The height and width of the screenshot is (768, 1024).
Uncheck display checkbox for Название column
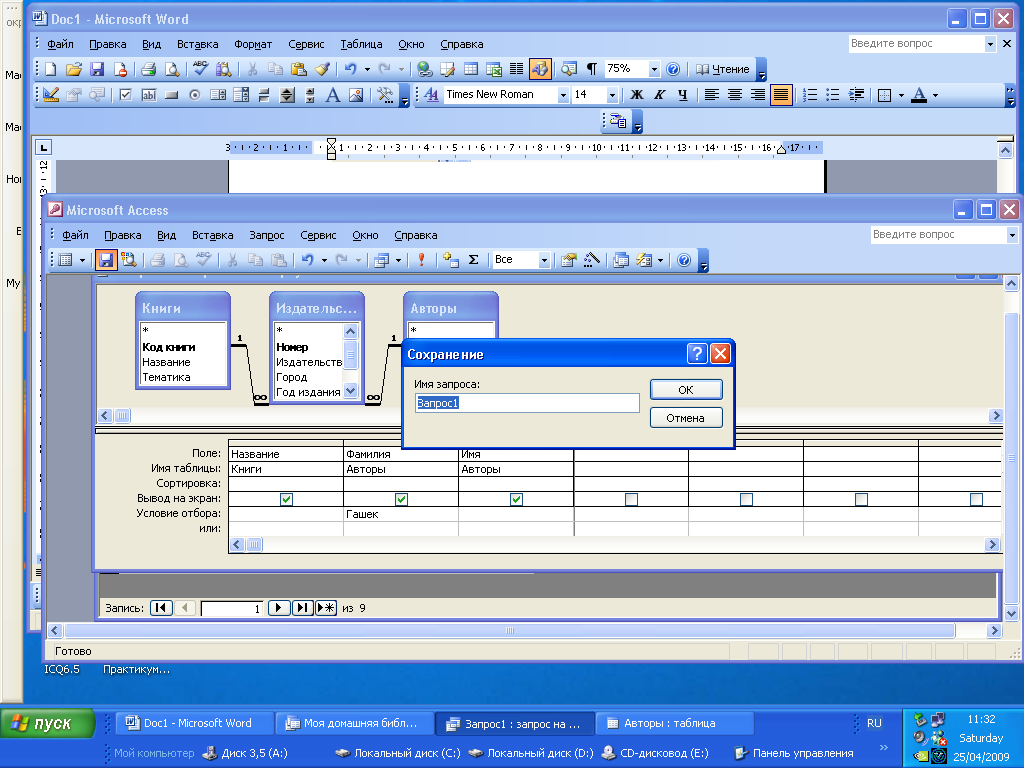pos(286,499)
